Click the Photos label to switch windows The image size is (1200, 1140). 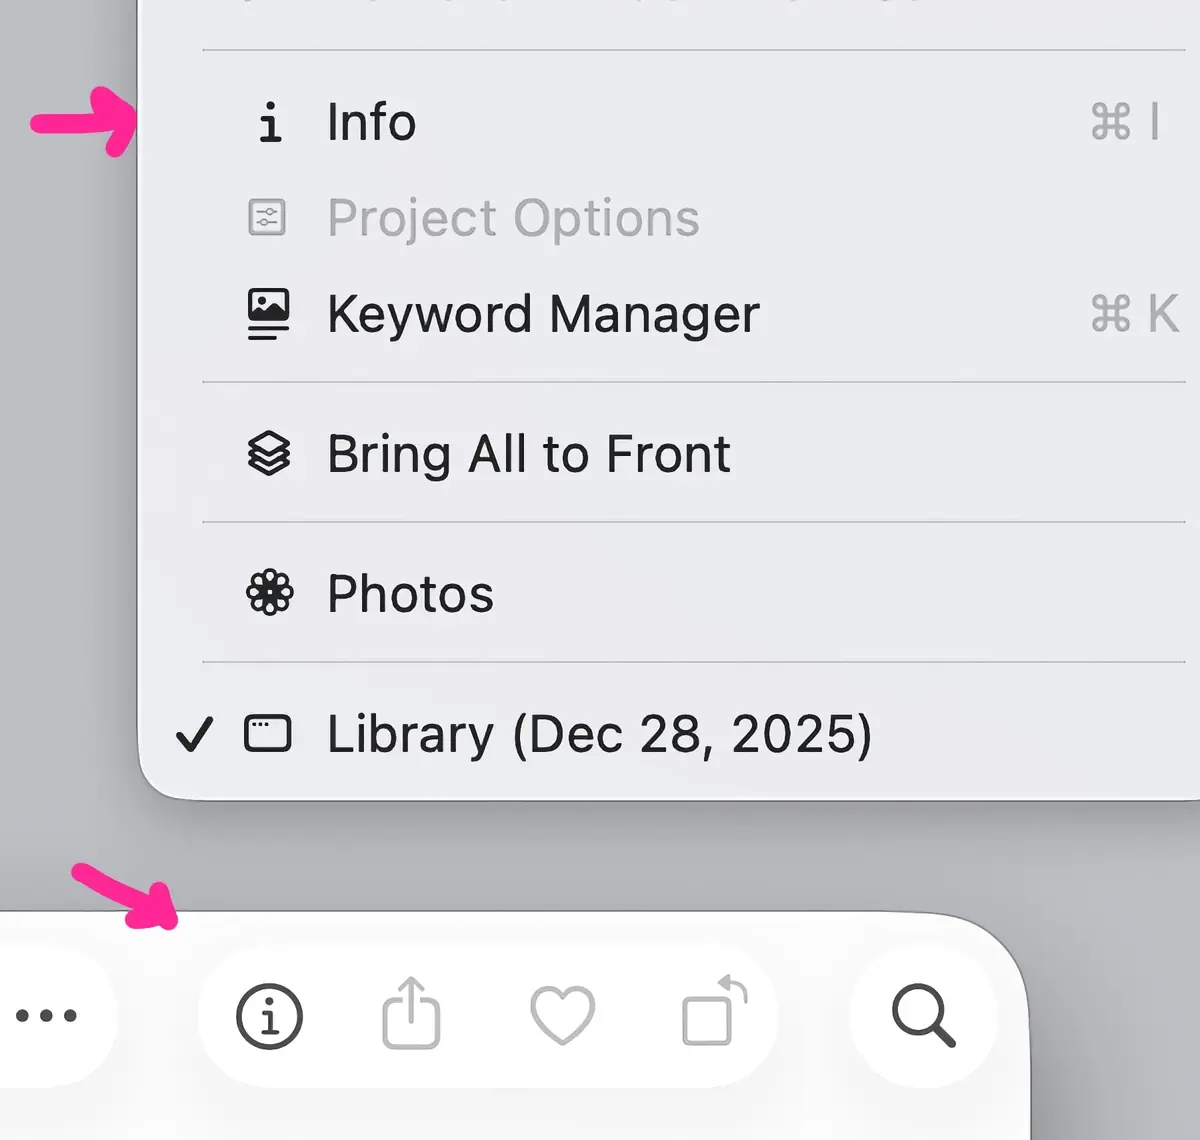409,592
